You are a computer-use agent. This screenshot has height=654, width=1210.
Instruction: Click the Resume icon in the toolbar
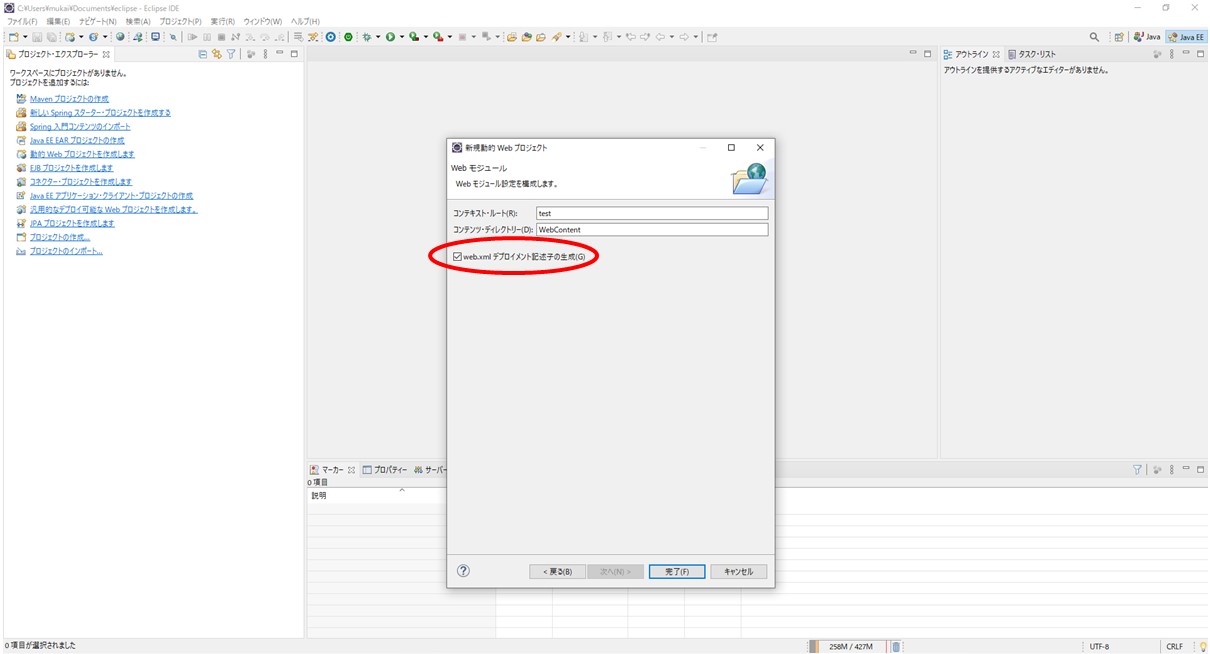193,37
